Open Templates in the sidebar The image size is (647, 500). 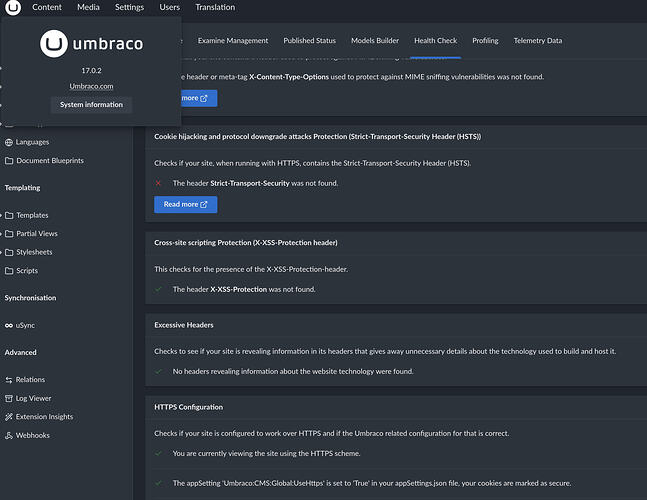click(x=32, y=215)
